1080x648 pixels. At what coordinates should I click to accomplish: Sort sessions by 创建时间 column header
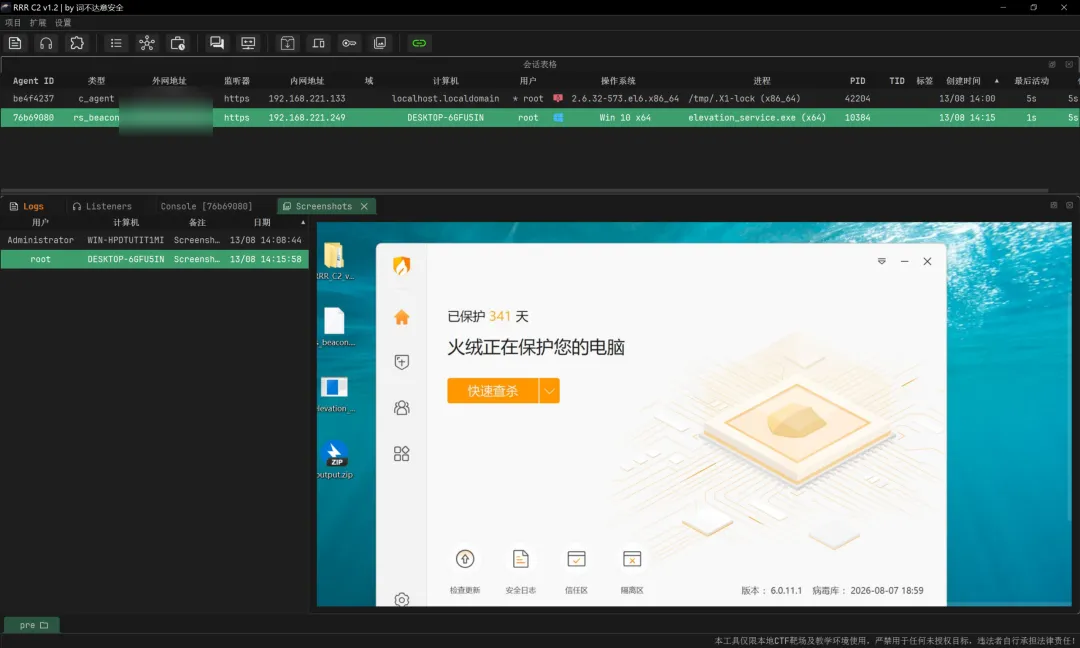963,81
